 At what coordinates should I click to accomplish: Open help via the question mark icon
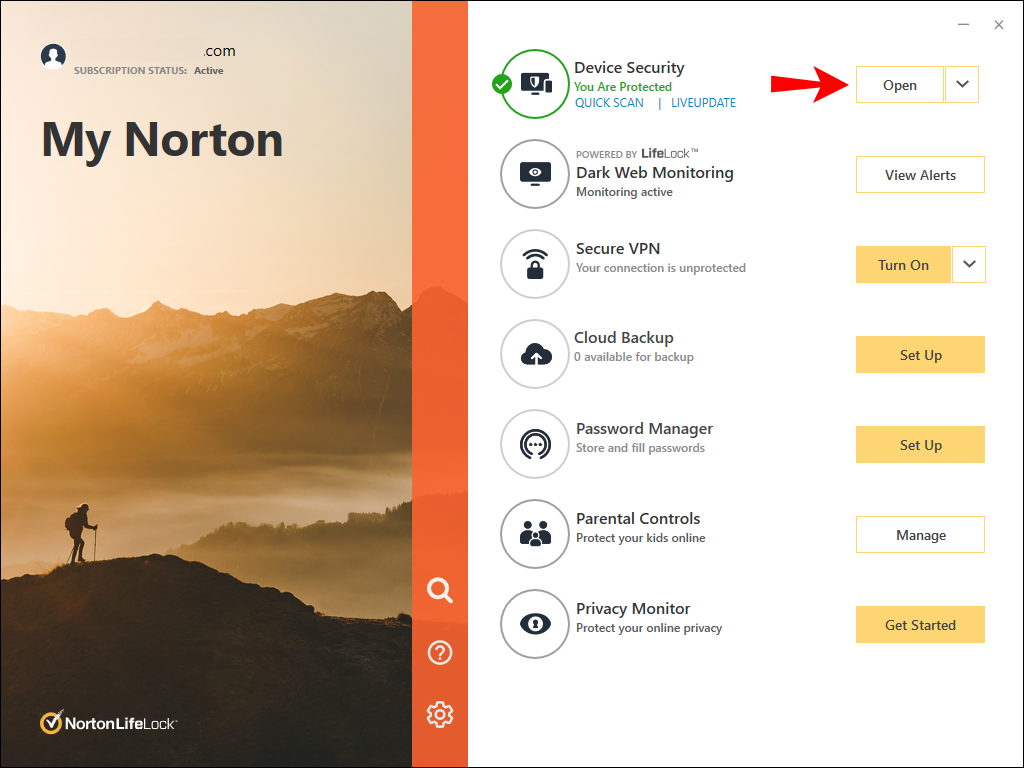coord(440,652)
